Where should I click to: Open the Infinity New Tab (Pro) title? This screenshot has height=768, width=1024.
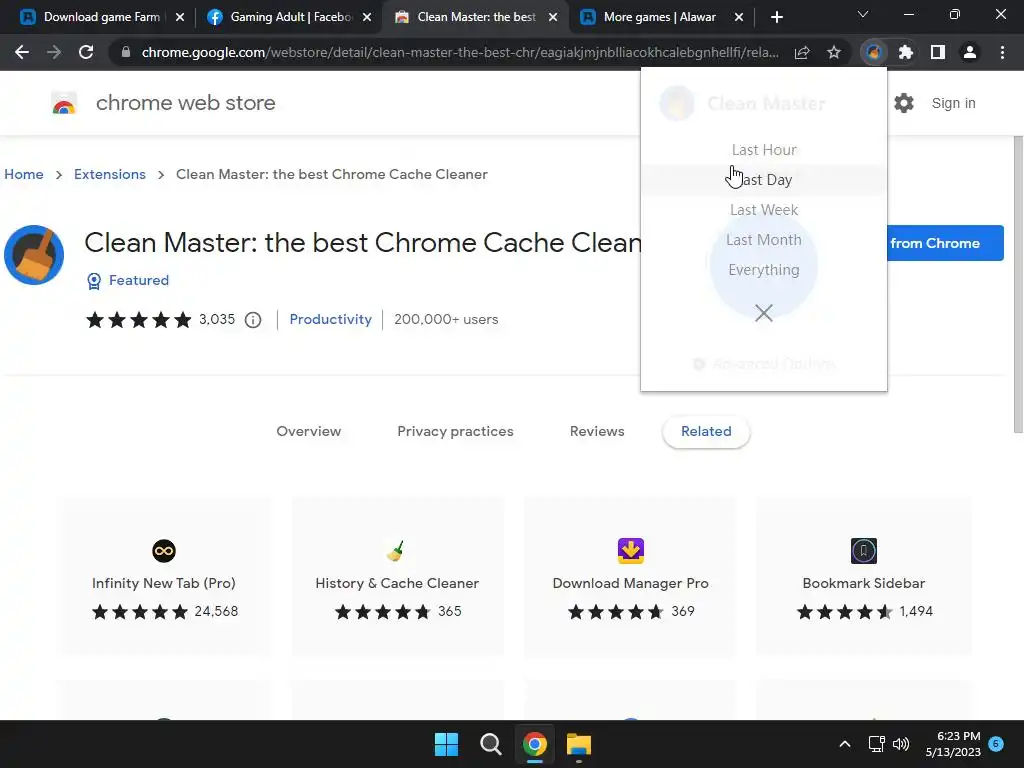[164, 583]
